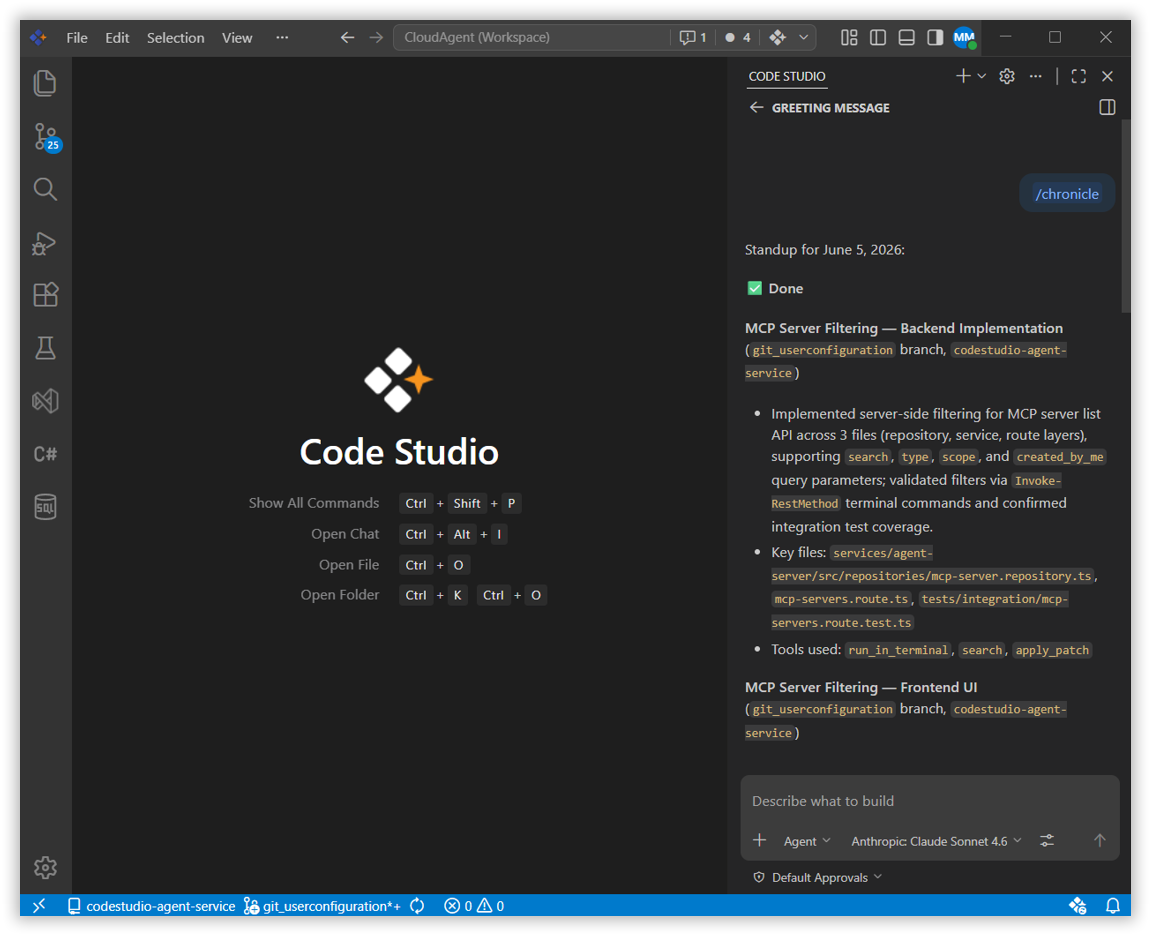Open the File menu
Image resolution: width=1151 pixels, height=936 pixels.
pos(77,37)
